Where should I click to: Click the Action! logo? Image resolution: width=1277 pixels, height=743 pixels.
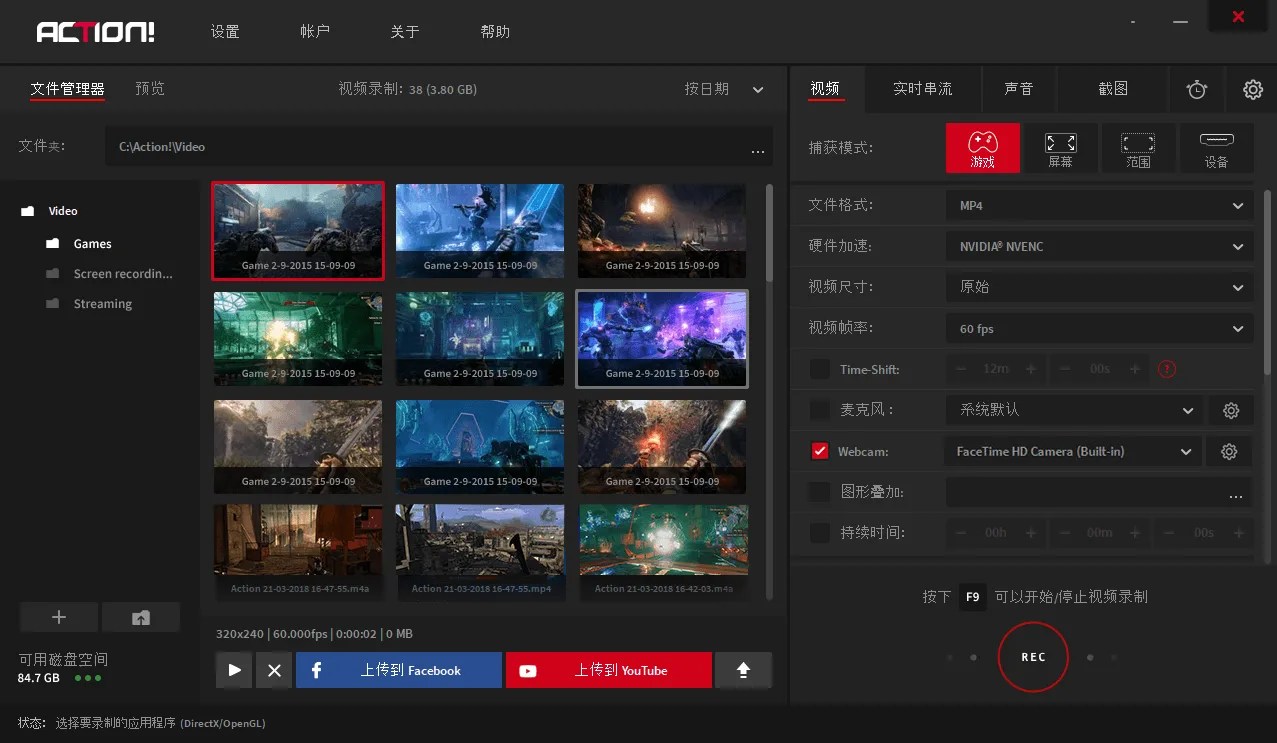click(x=96, y=32)
